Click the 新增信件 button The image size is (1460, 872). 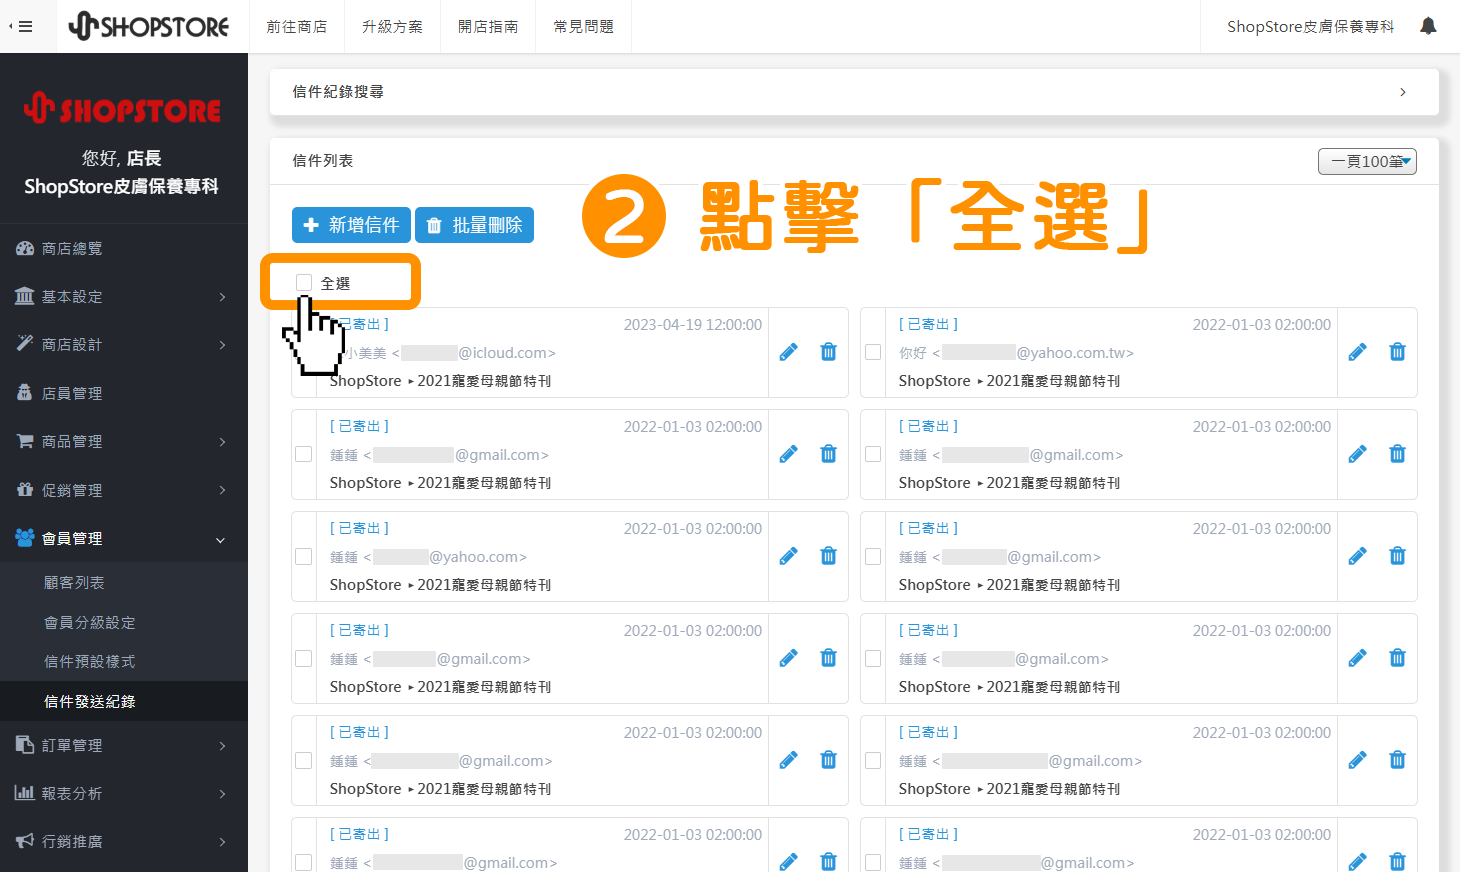pos(351,225)
